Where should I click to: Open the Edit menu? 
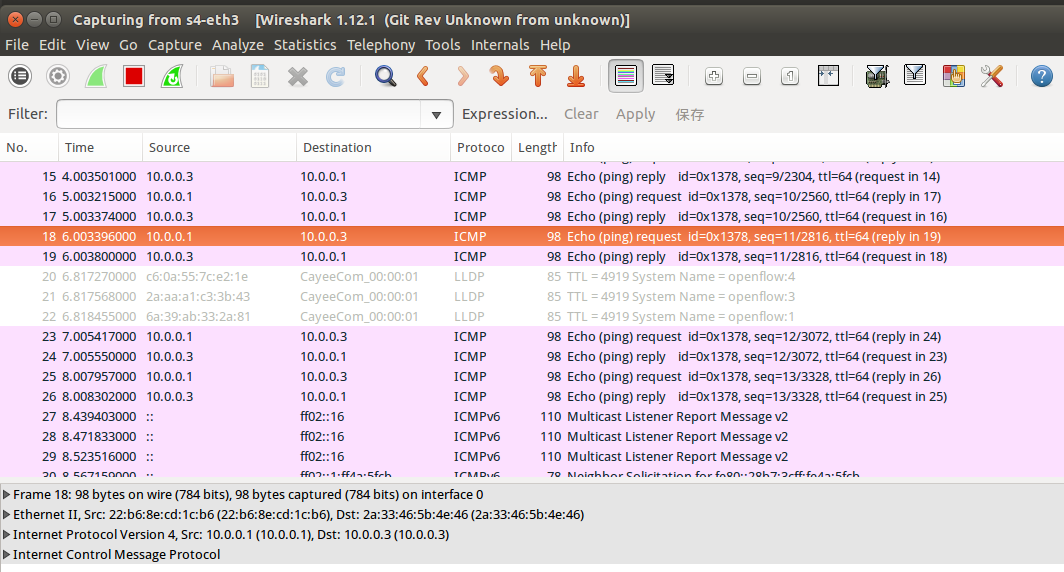(52, 45)
